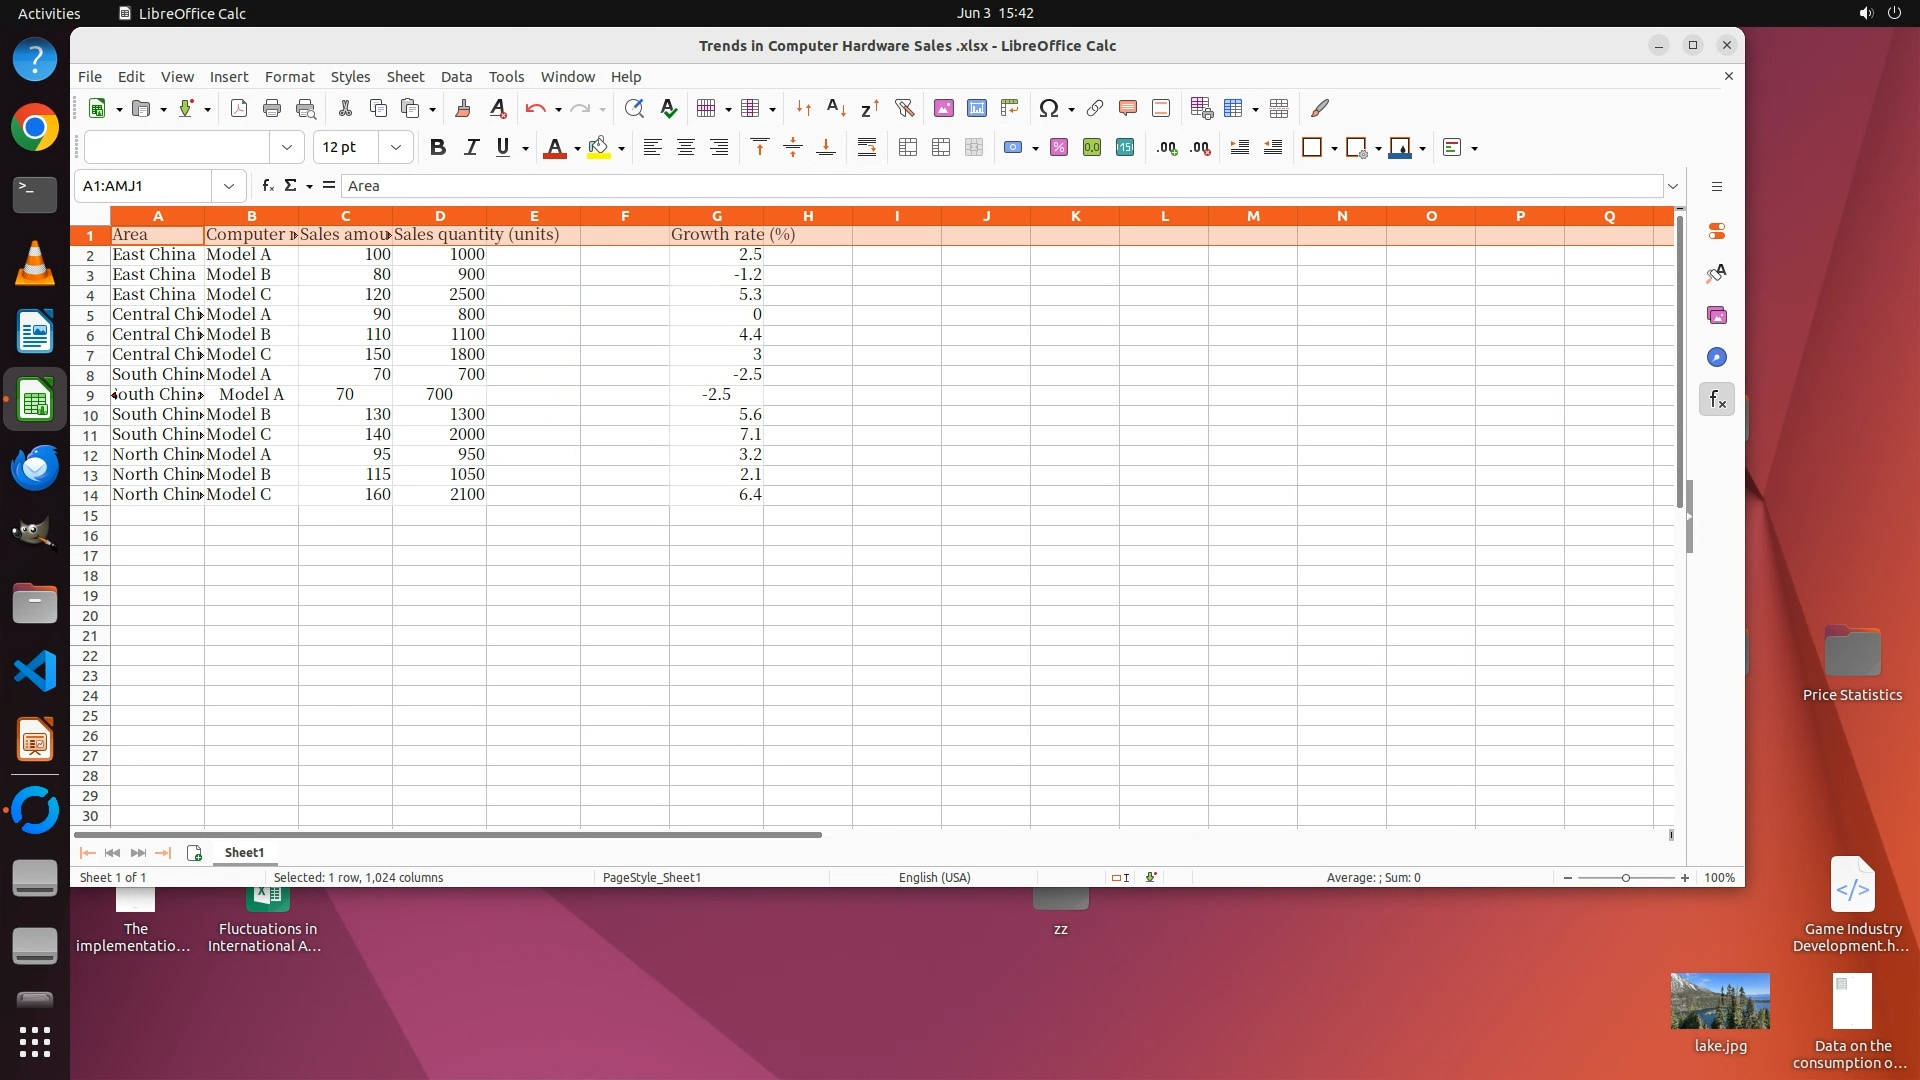The width and height of the screenshot is (1920, 1080).
Task: Open the Styles menu
Action: click(x=350, y=77)
